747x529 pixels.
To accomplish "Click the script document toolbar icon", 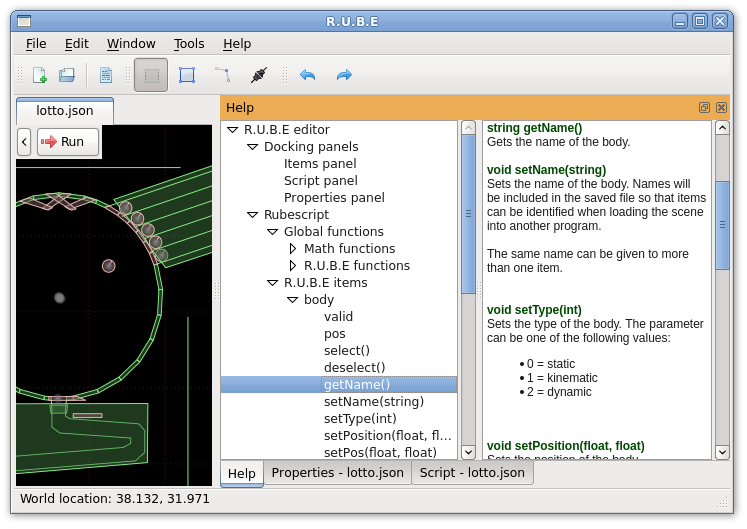I will (x=106, y=75).
